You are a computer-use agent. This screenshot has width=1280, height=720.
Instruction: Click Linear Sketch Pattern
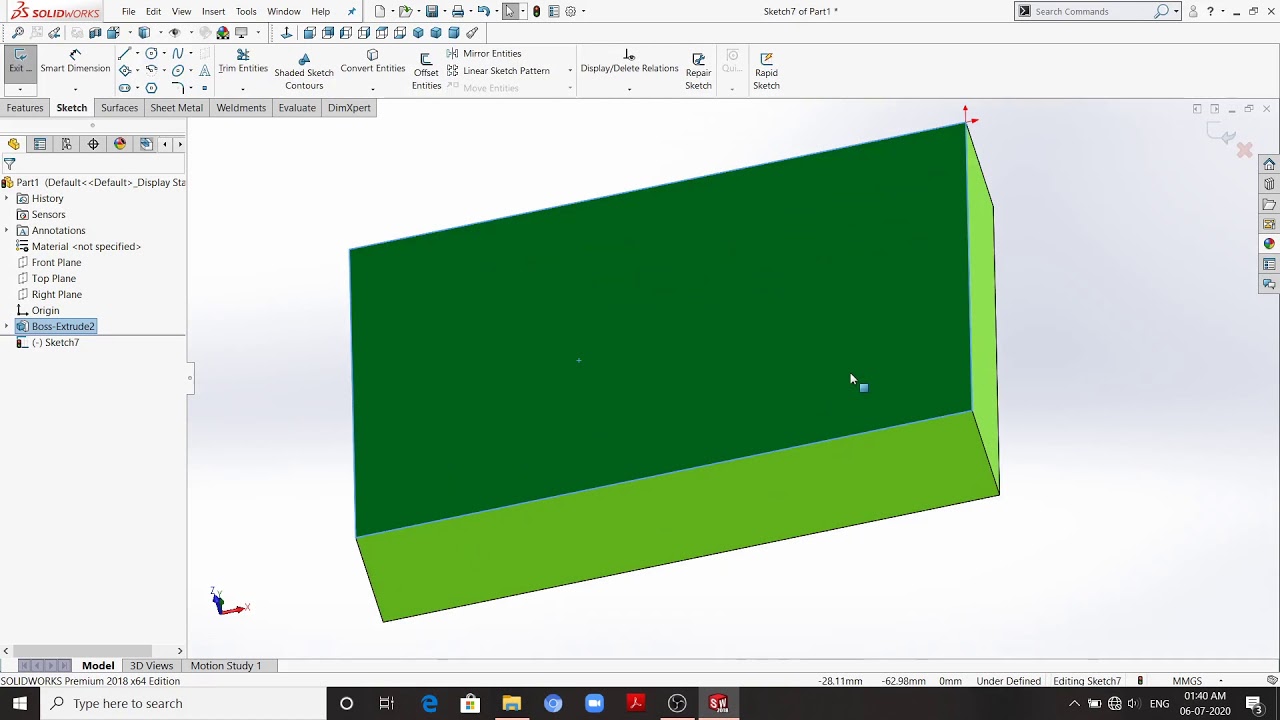click(499, 71)
